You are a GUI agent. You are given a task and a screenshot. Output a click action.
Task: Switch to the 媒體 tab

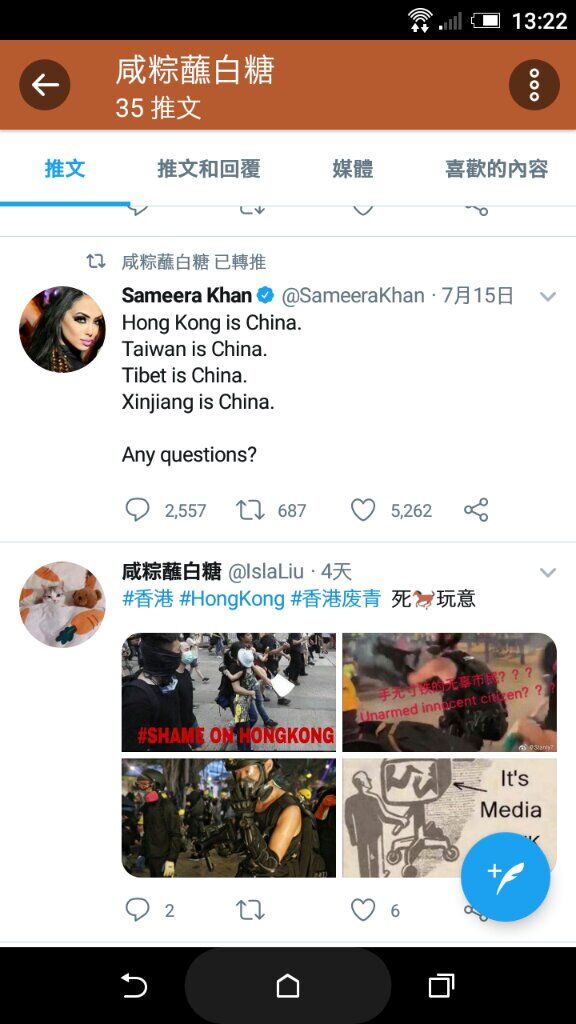pos(353,169)
